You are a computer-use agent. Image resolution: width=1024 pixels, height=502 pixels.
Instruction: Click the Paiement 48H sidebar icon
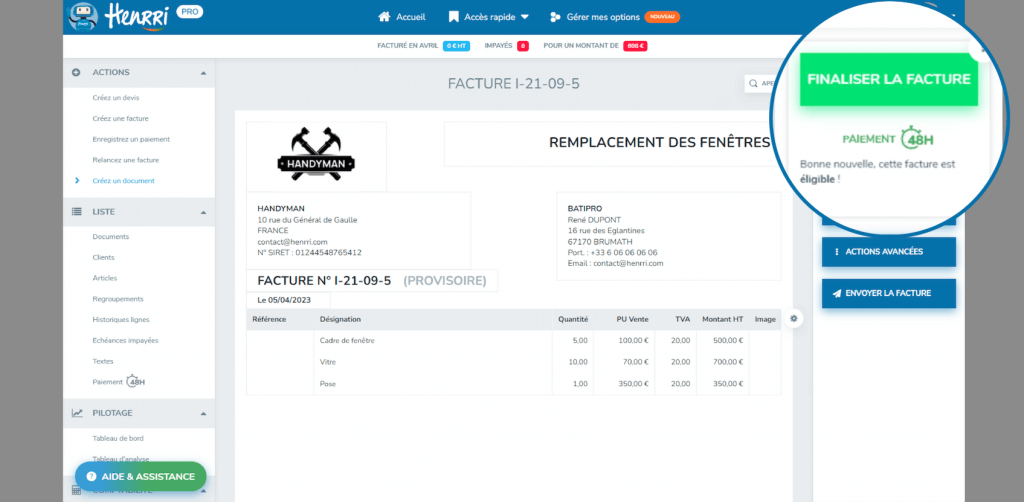[136, 381]
